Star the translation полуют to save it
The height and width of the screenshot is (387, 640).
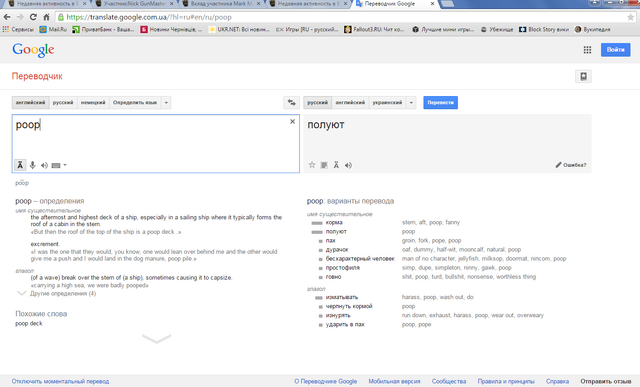click(x=312, y=165)
